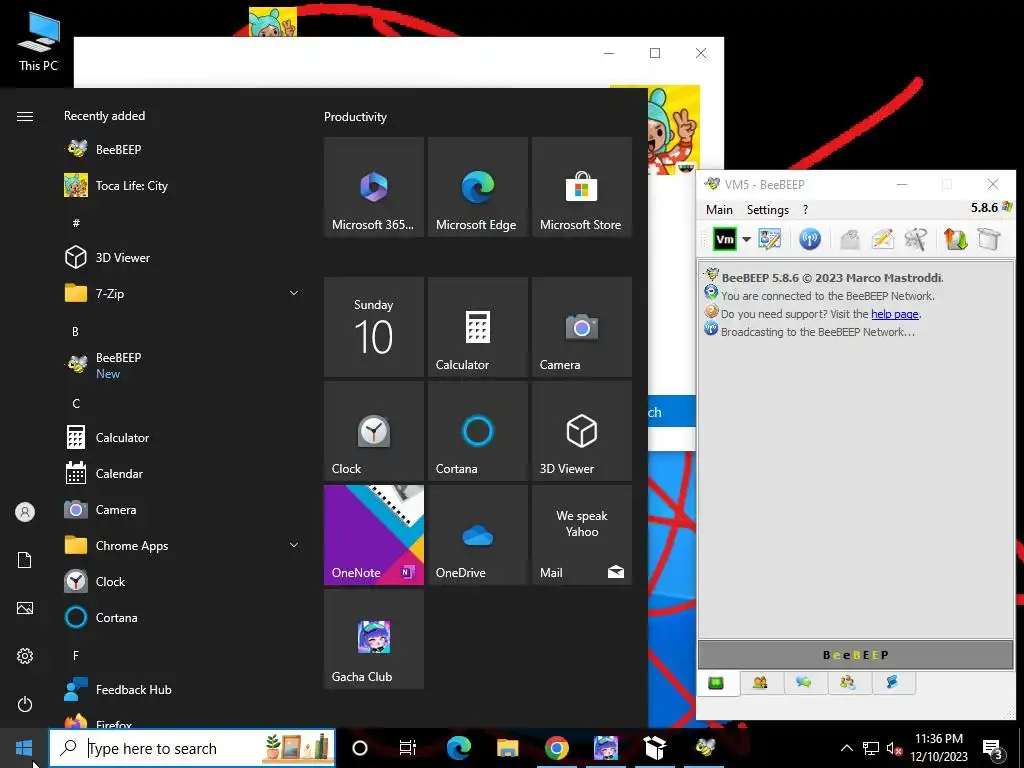Image resolution: width=1024 pixels, height=768 pixels.
Task: Open Calendar from the app list
Action: 183,473
